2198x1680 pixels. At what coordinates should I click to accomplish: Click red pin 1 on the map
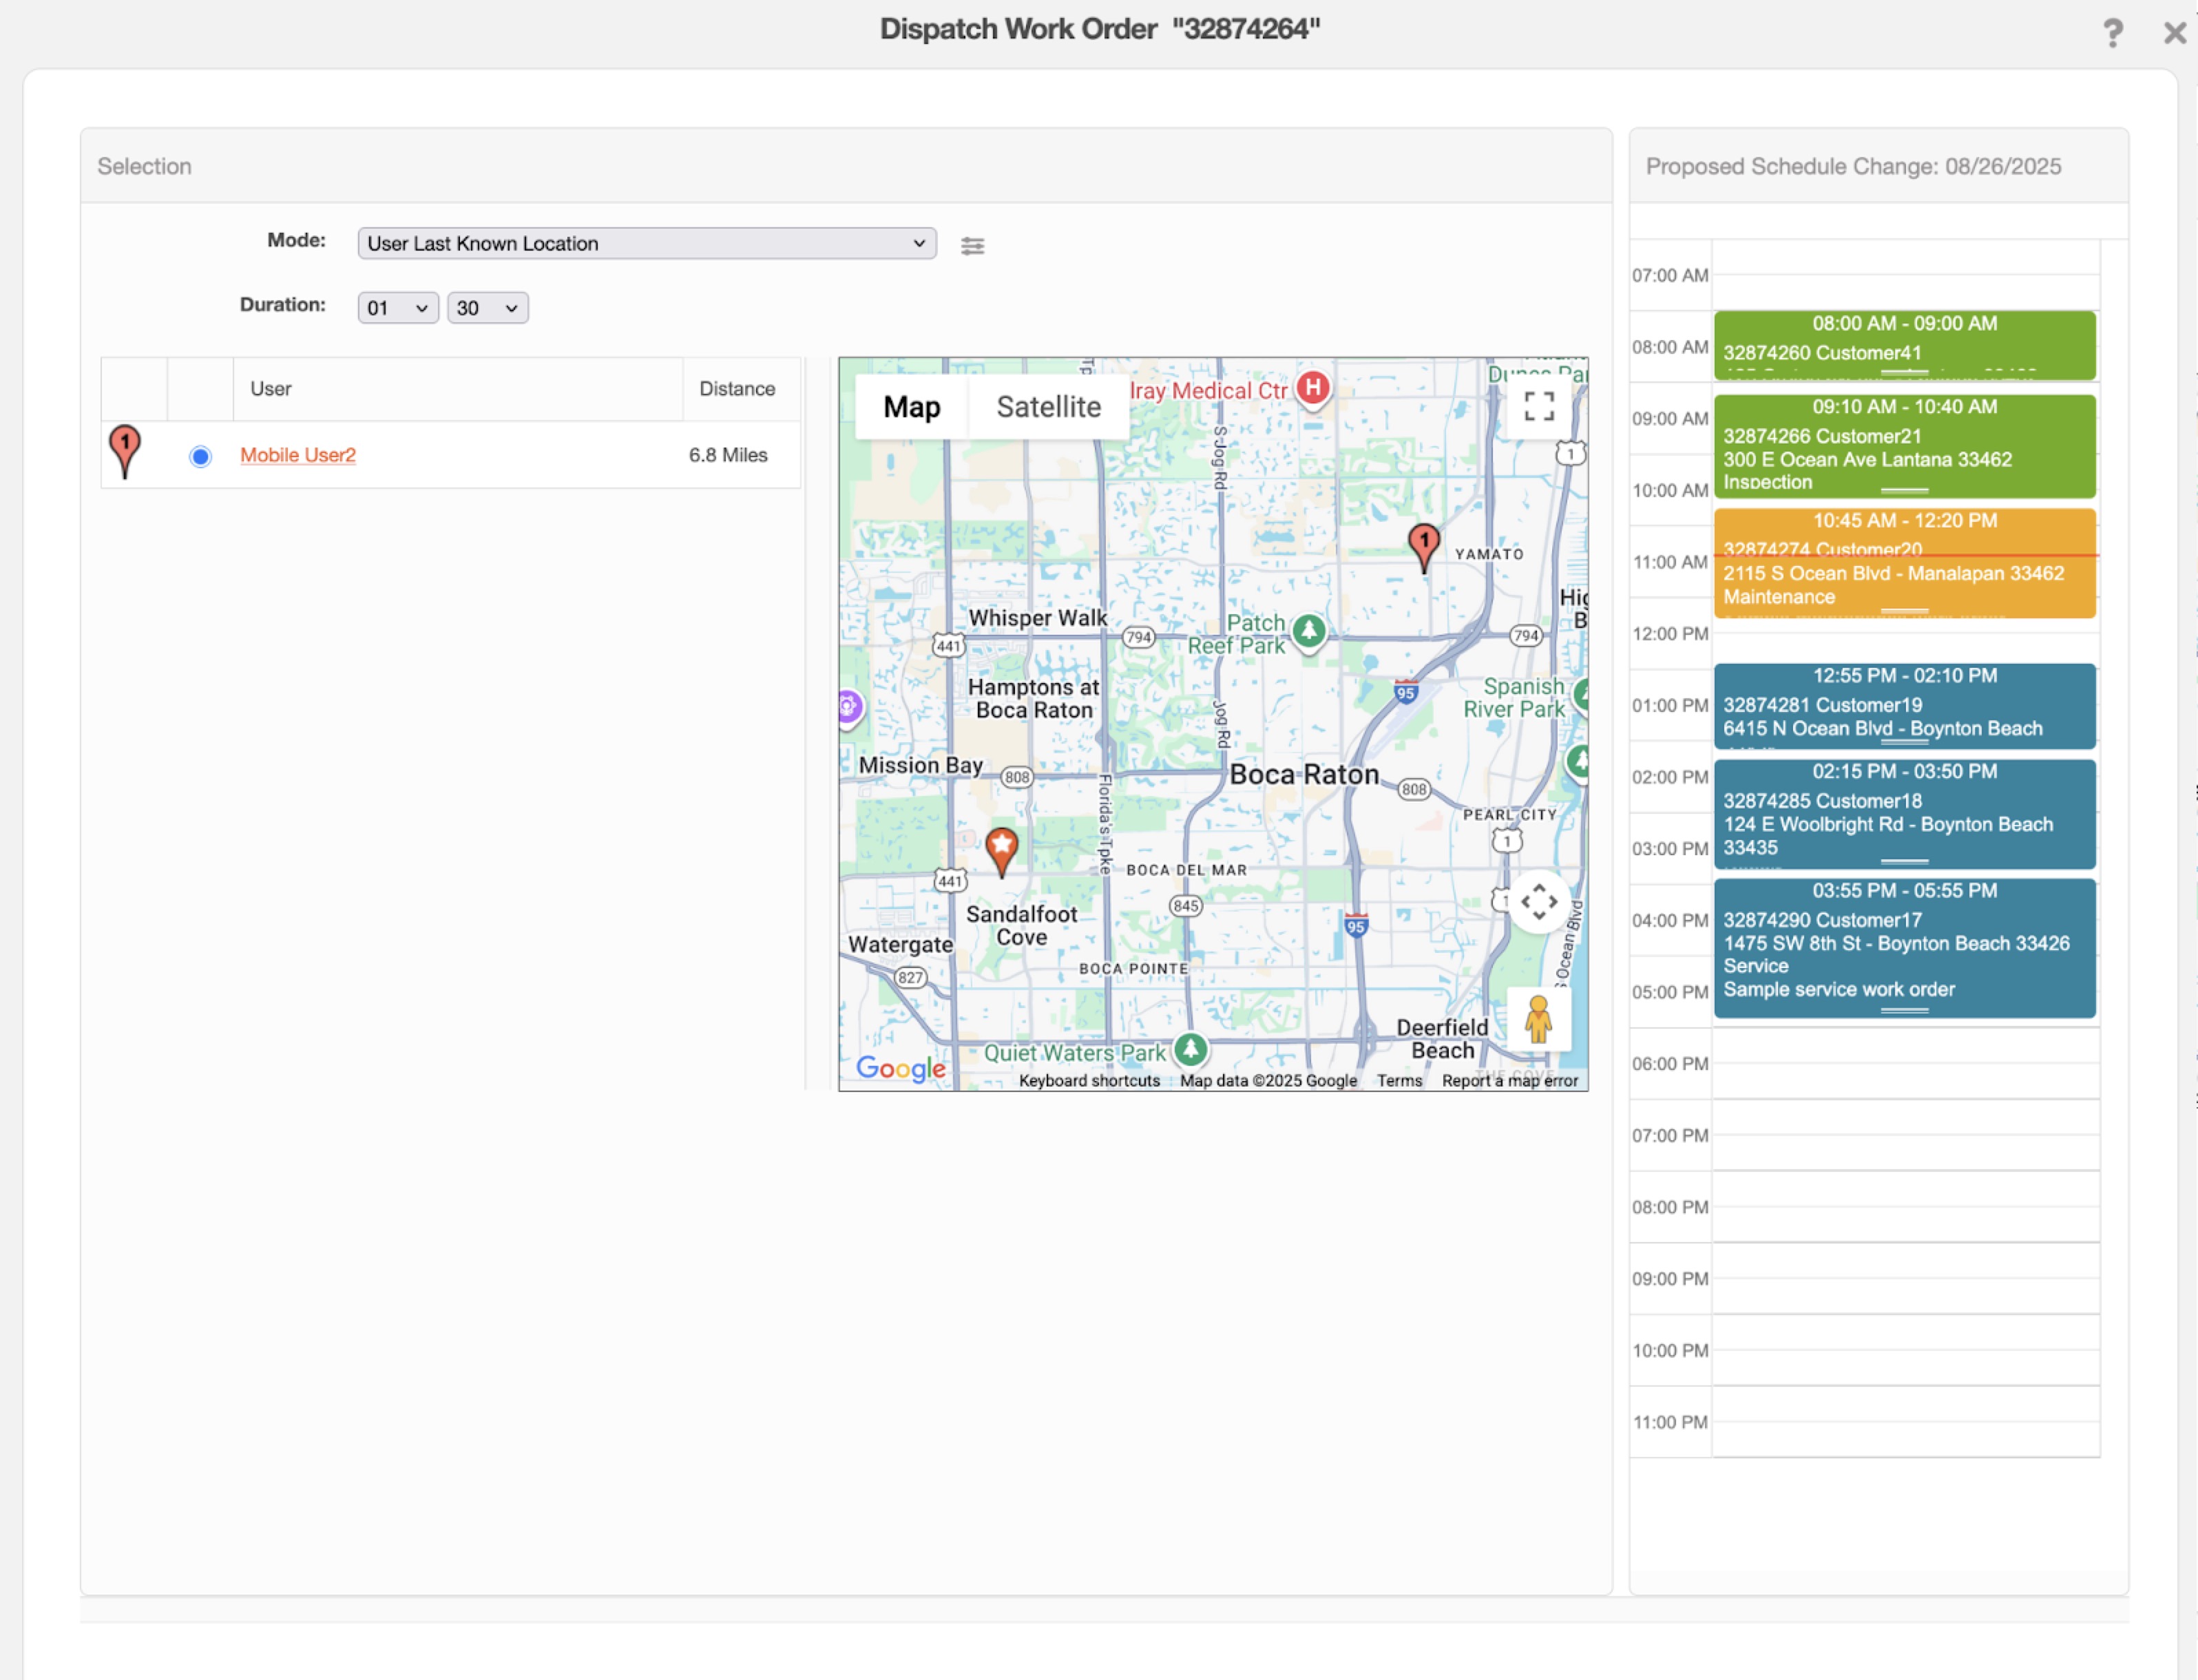(x=1424, y=545)
